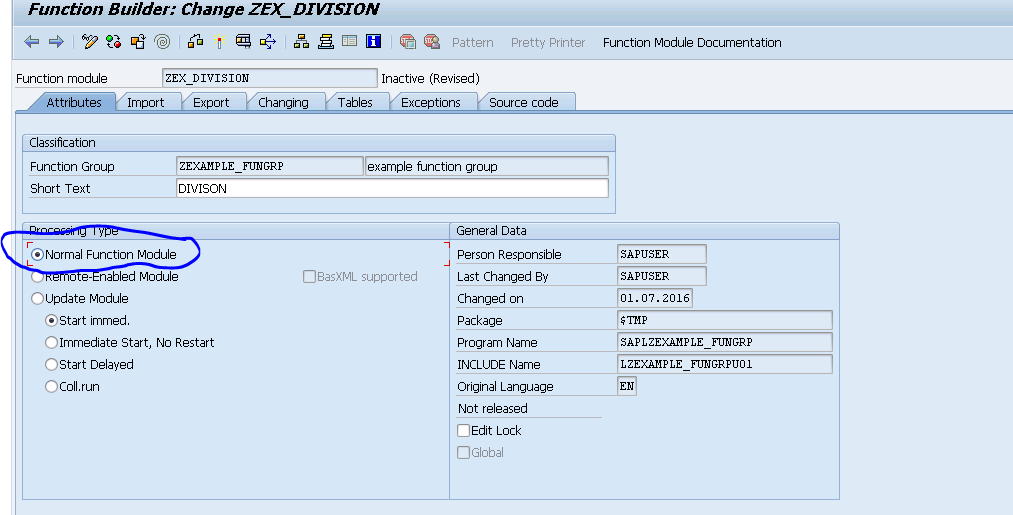Screen dimensions: 1013x515
Task: Click the Test/Execute icon
Action: point(244,42)
